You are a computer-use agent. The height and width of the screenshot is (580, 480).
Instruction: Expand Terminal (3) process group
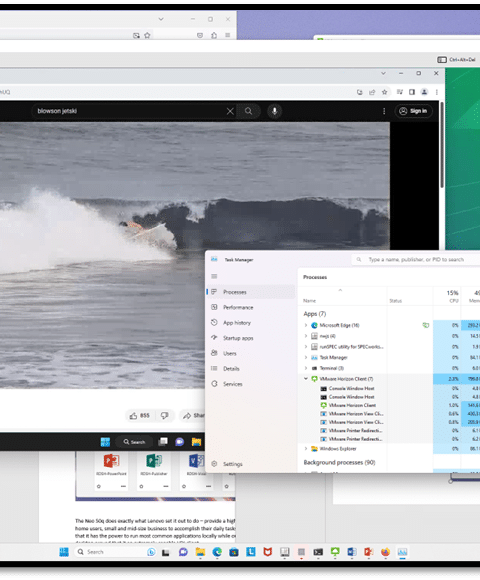click(x=306, y=368)
